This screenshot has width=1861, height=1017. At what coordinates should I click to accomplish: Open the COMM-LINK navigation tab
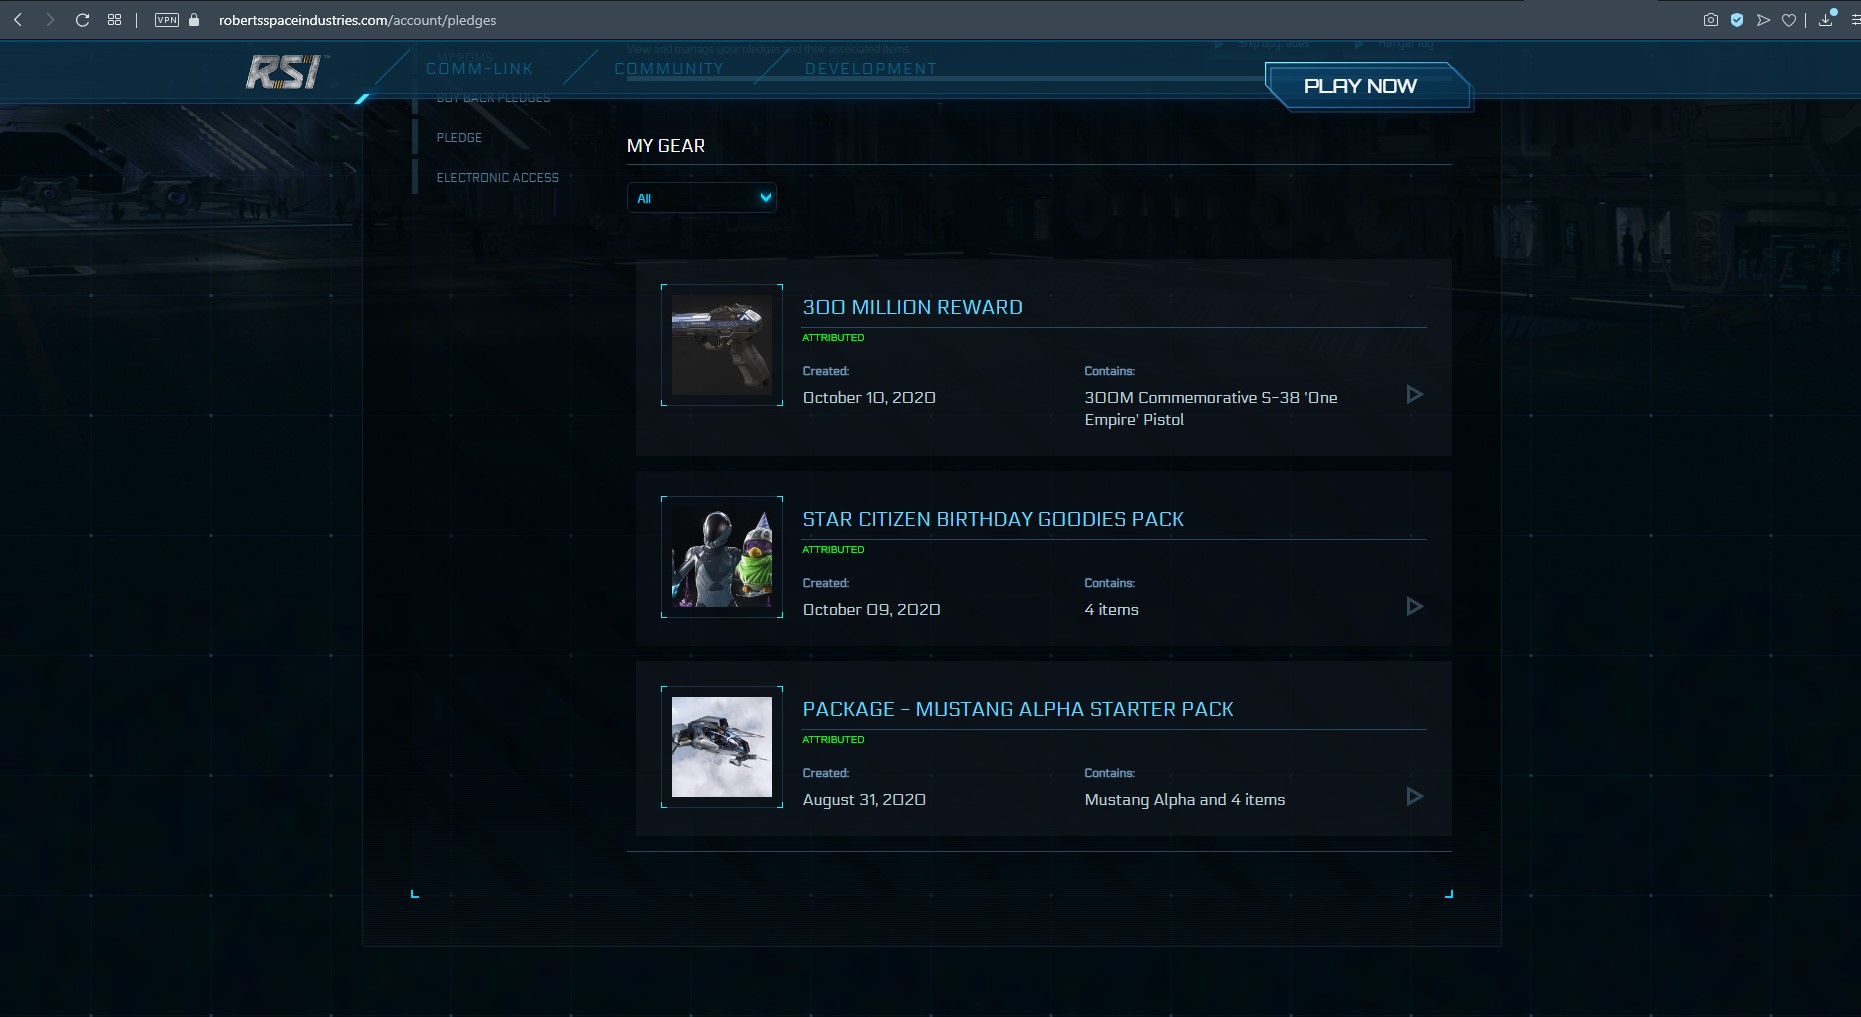pyautogui.click(x=480, y=69)
